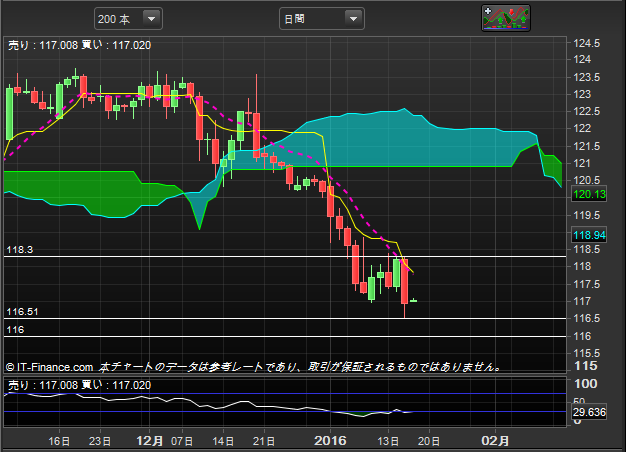Click the 02月 date axis label
Image resolution: width=626 pixels, height=452 pixels.
pos(495,441)
